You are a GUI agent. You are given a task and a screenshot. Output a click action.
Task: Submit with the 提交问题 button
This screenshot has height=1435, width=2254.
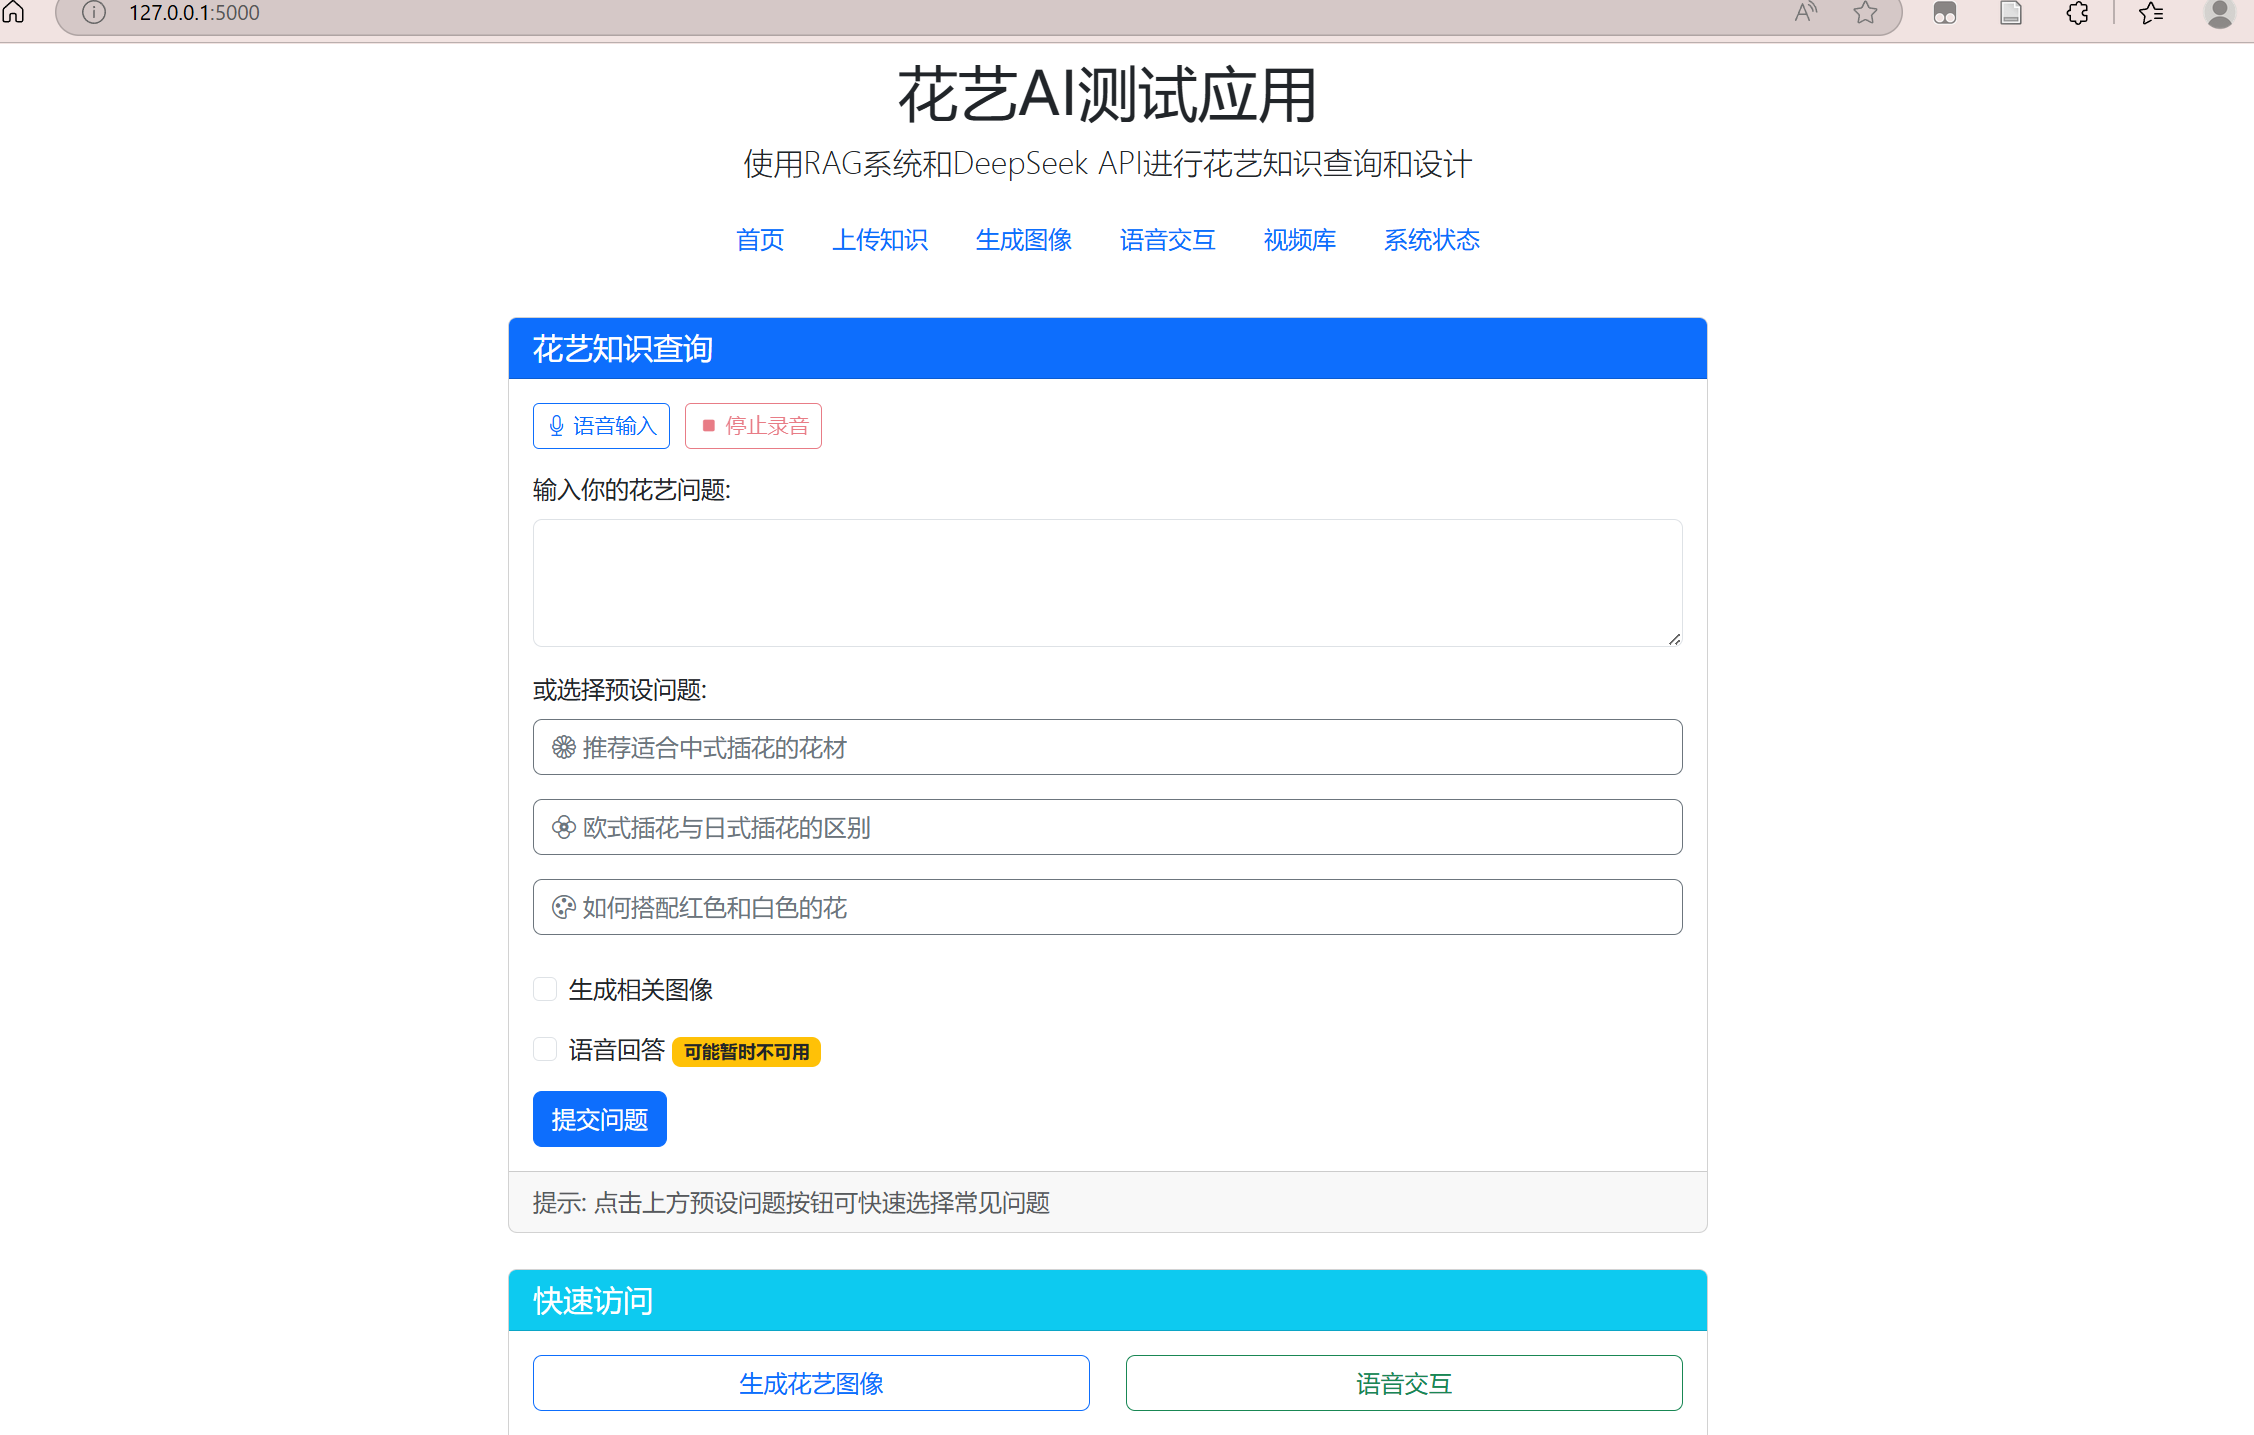pyautogui.click(x=599, y=1119)
